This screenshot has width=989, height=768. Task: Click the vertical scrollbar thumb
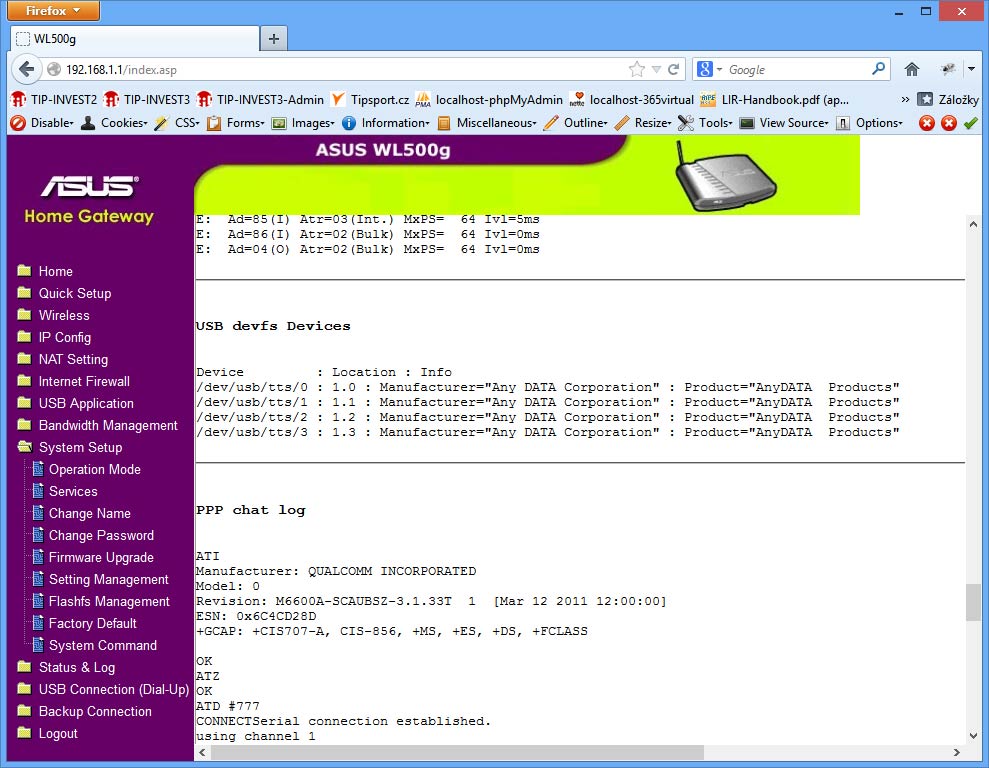click(x=973, y=603)
